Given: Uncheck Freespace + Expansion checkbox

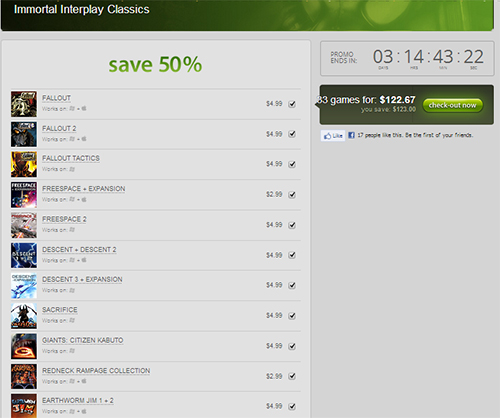Looking at the screenshot, I should [292, 195].
